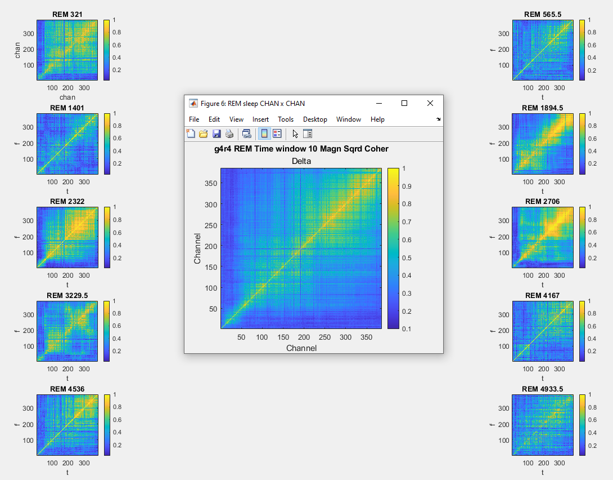Select the REM 321 heatmap subplot
613x480 pixels.
[67, 50]
